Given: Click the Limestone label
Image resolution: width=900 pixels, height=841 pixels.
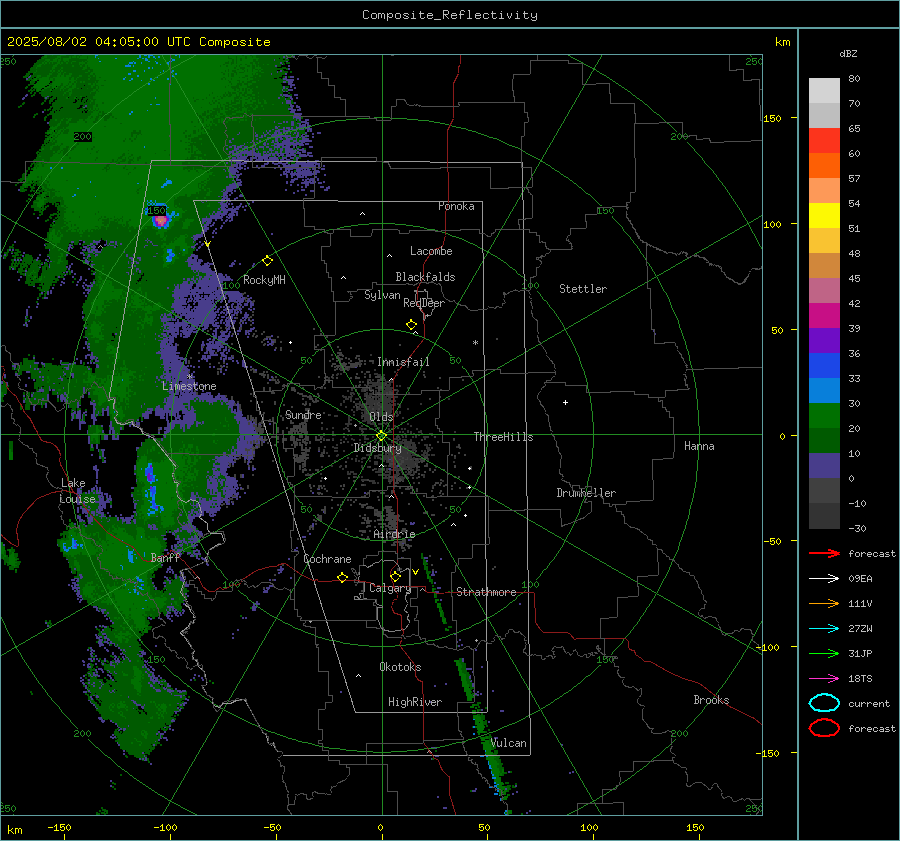Looking at the screenshot, I should 189,386.
